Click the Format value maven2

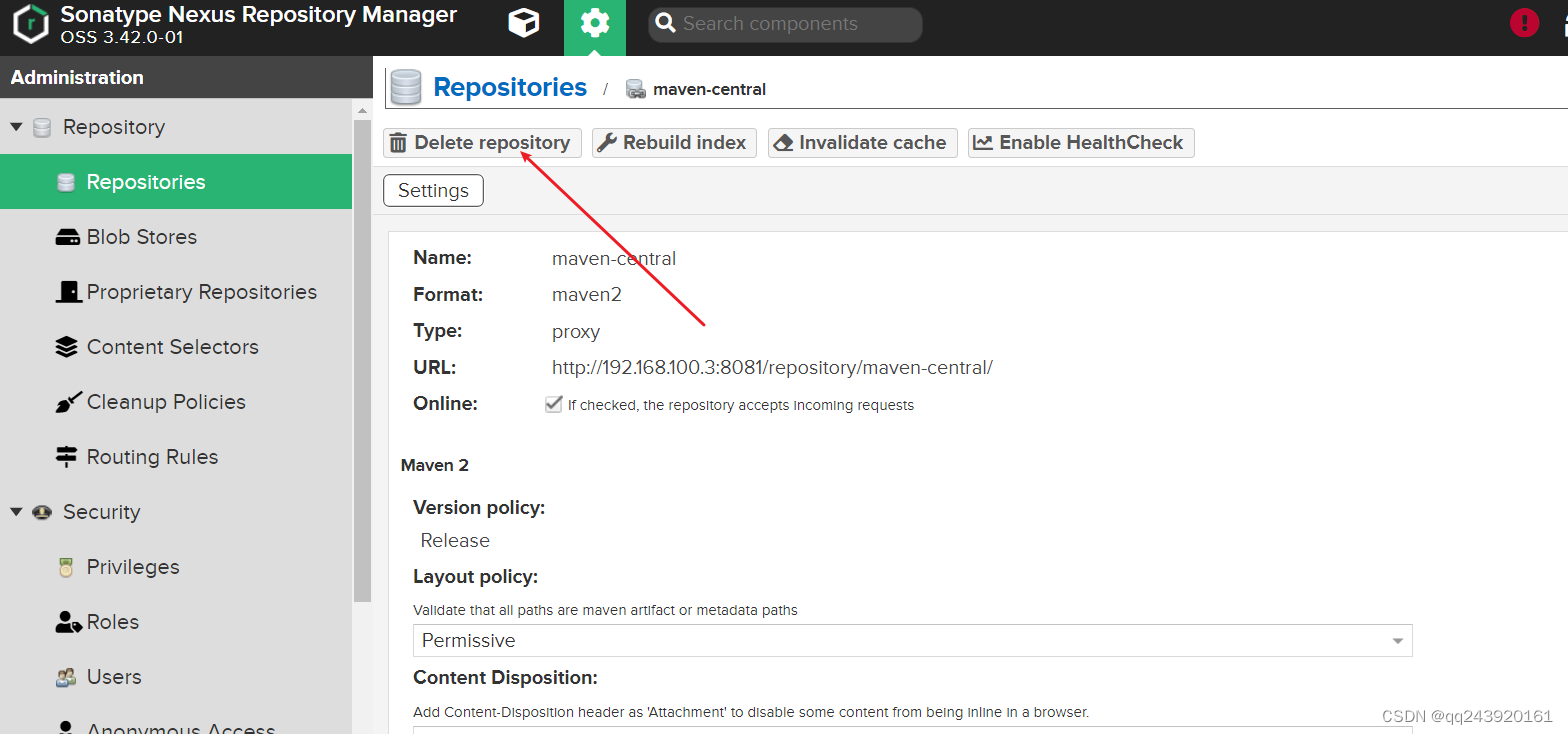(x=587, y=295)
